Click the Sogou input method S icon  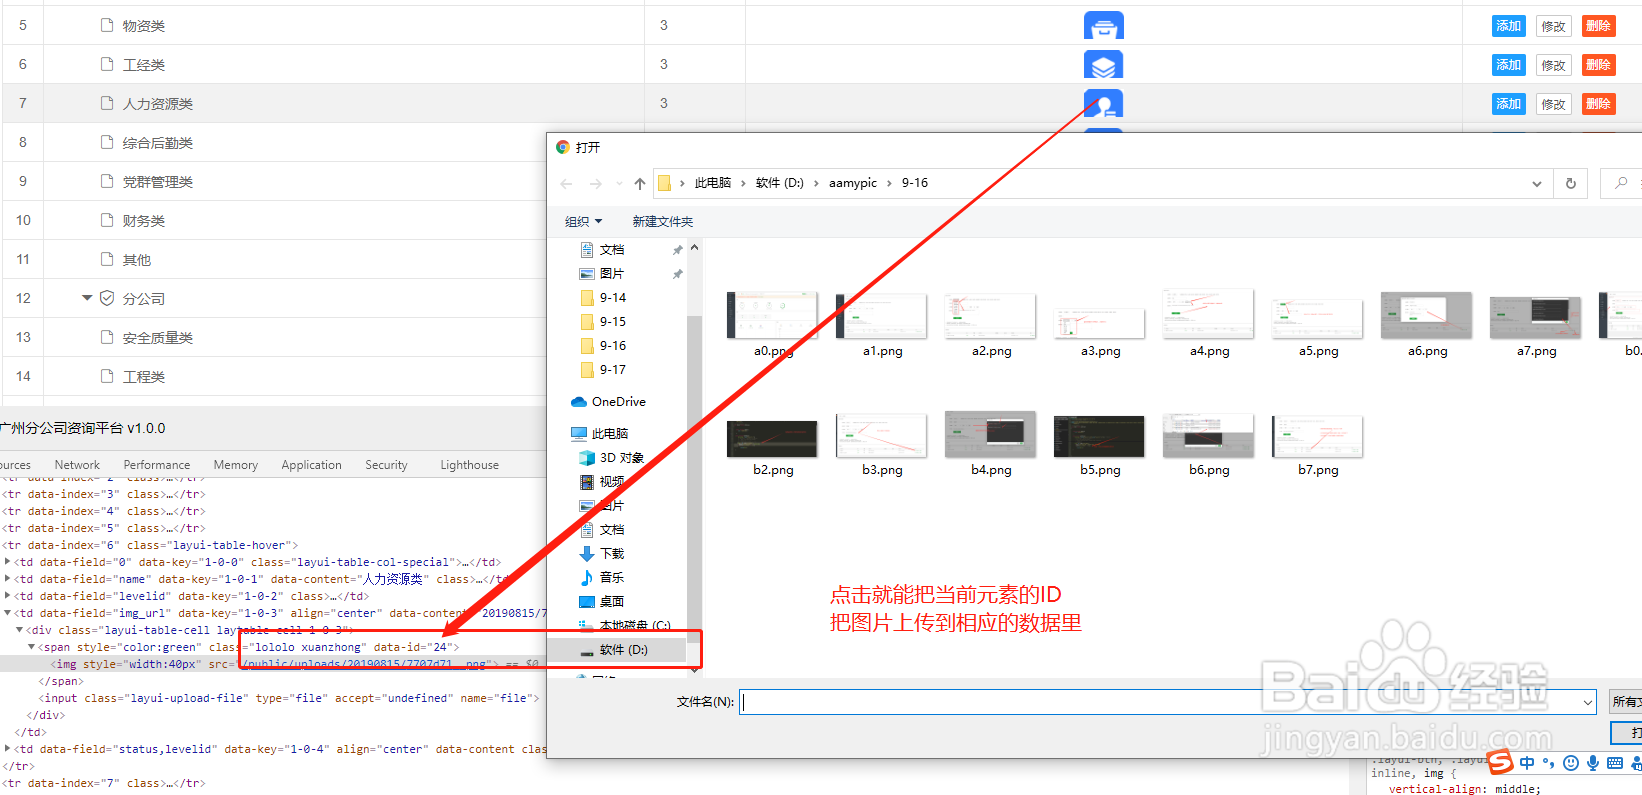(x=1500, y=762)
